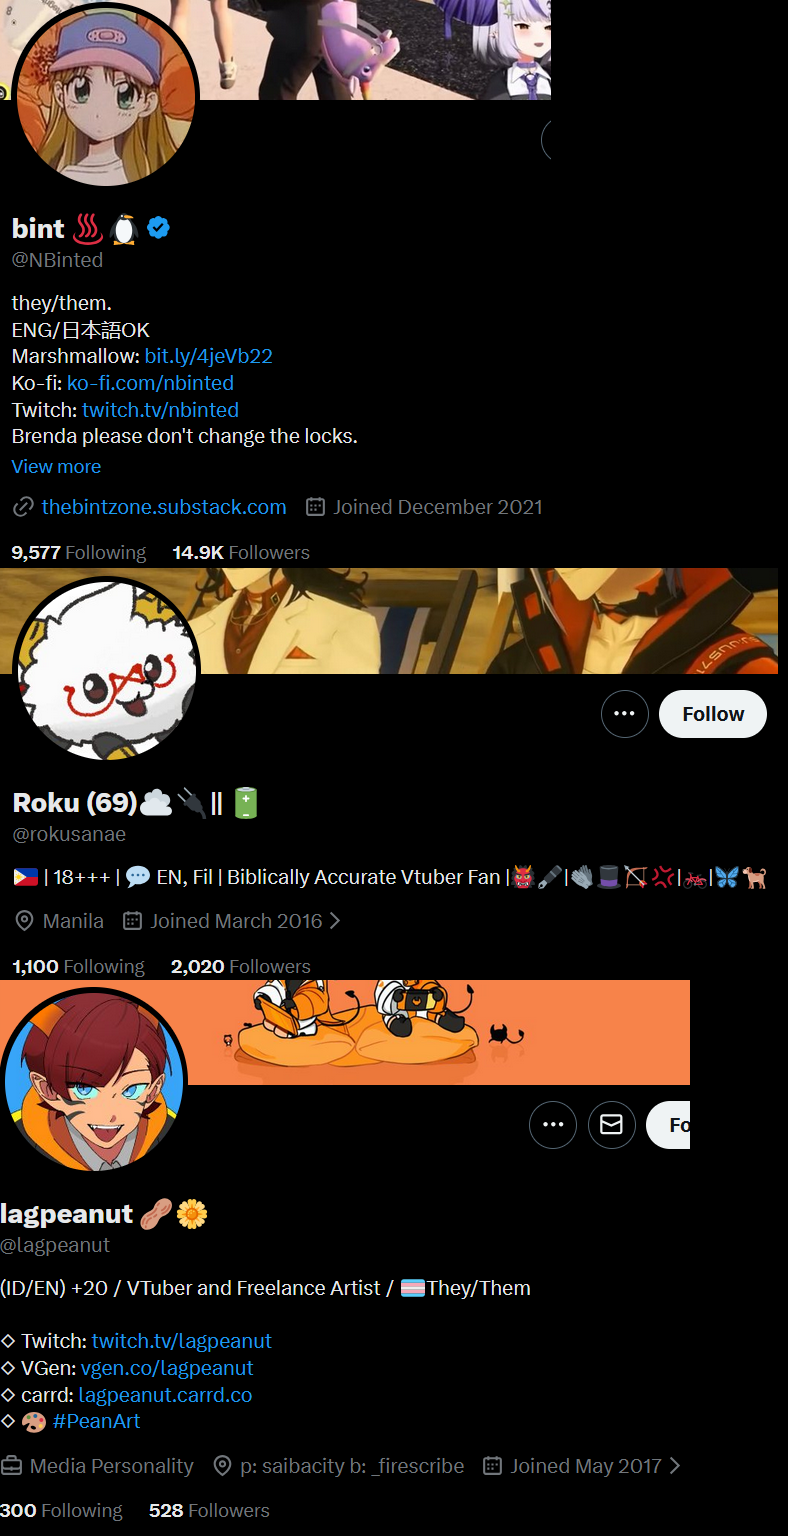Expand lagpeanut's Joined May 2017 chevron
This screenshot has width=788, height=1536.
pyautogui.click(x=674, y=1466)
